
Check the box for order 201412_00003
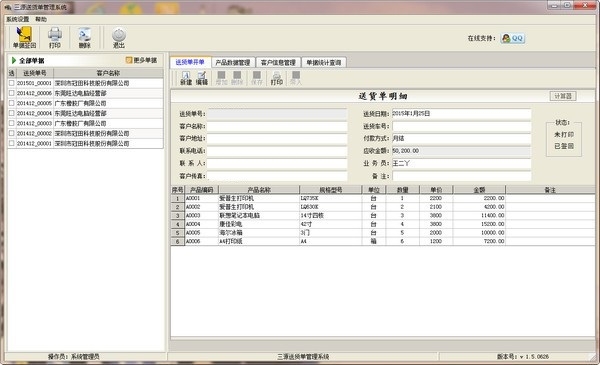11,123
